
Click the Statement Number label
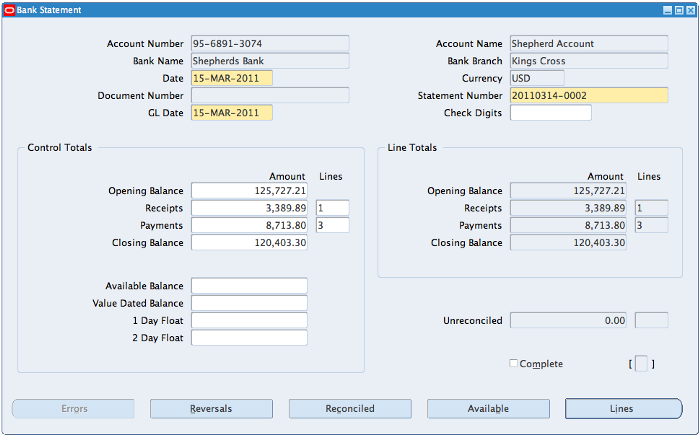[x=460, y=96]
